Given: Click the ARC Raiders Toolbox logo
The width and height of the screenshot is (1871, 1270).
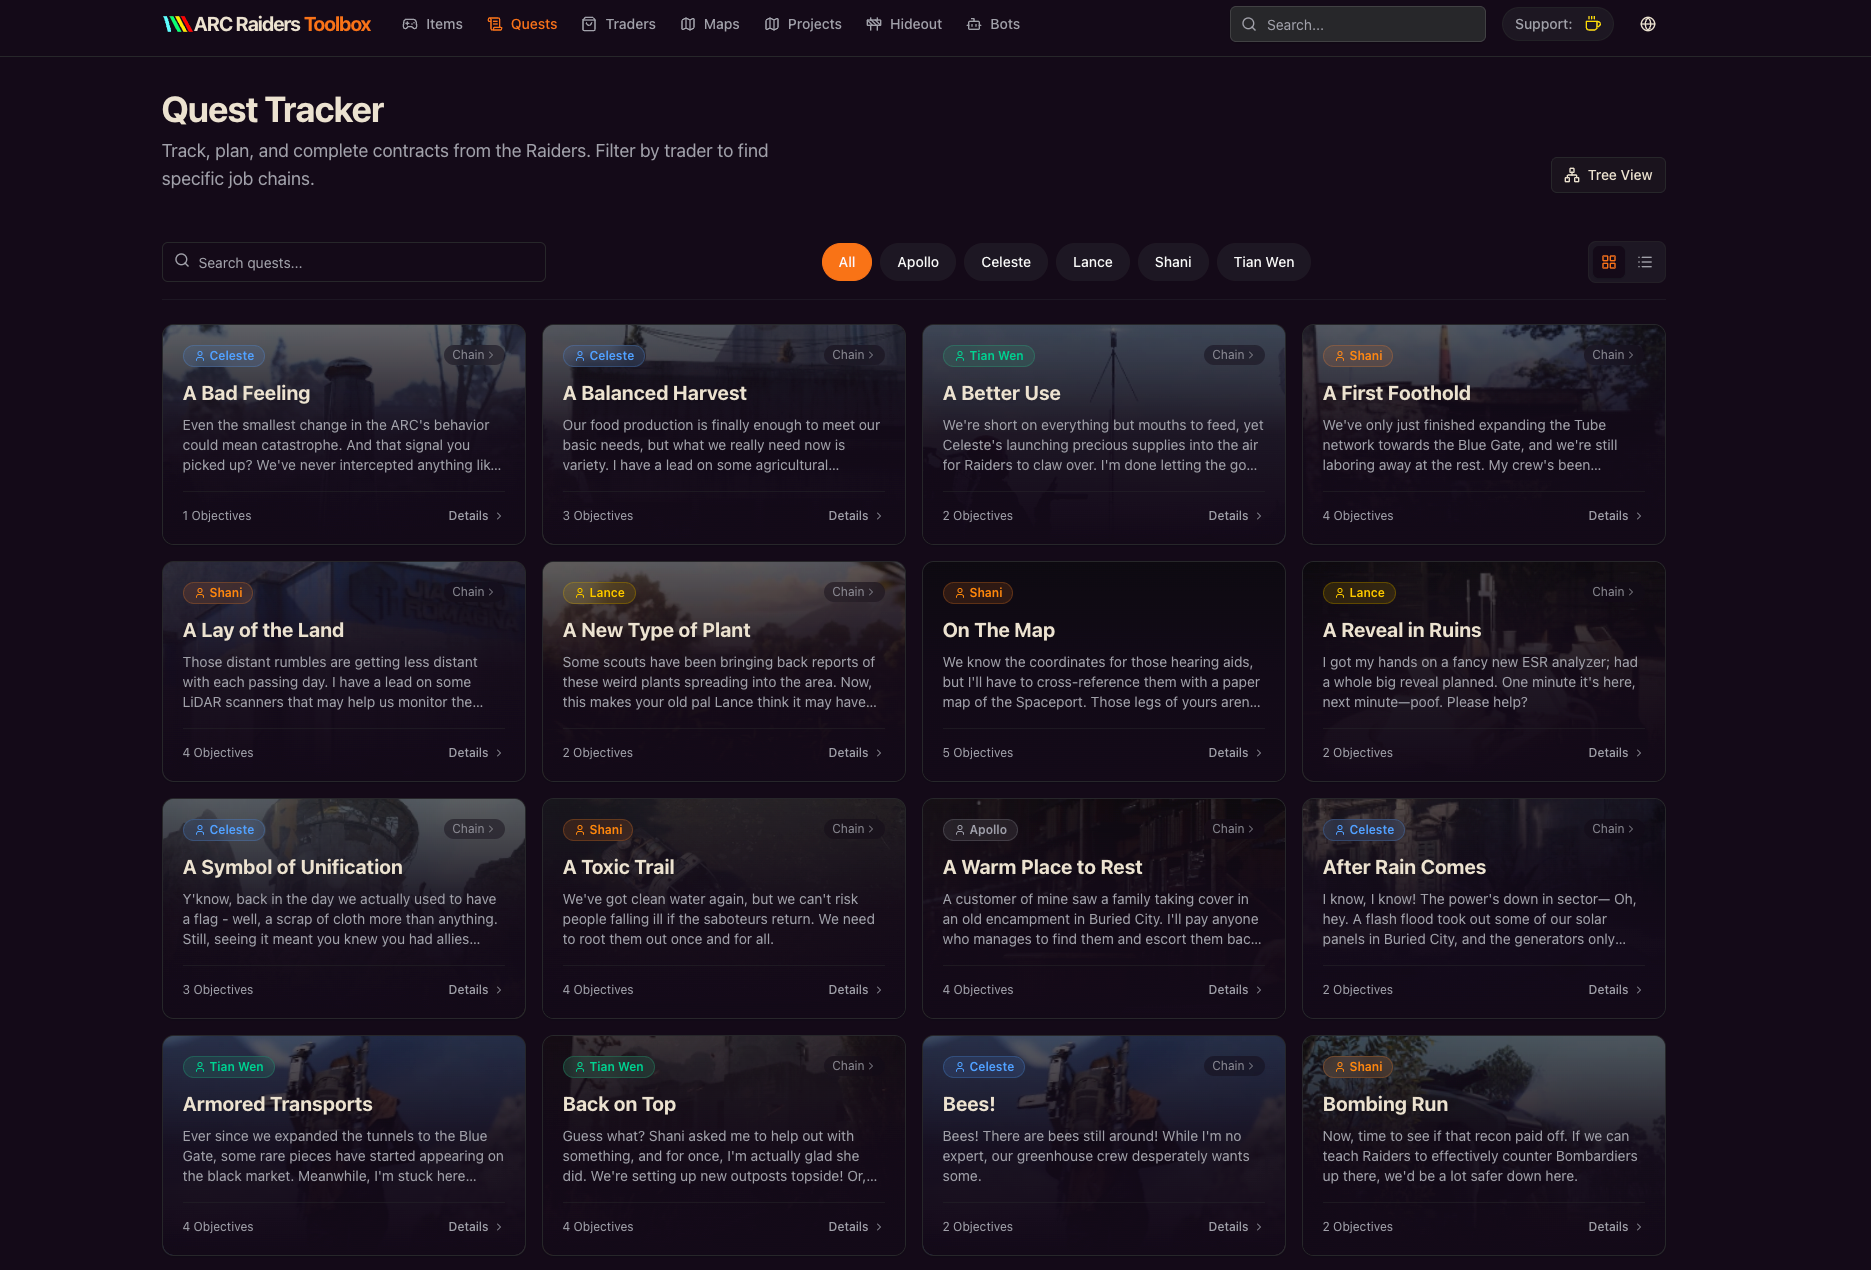Looking at the screenshot, I should click(267, 24).
